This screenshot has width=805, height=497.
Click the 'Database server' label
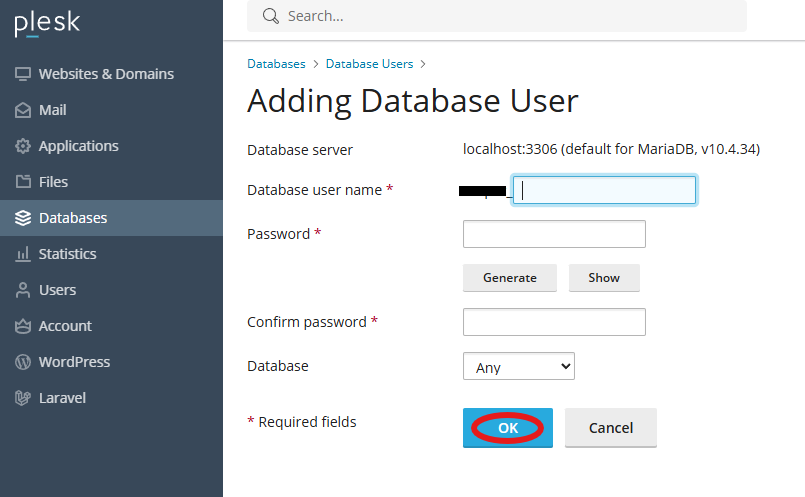(x=300, y=150)
